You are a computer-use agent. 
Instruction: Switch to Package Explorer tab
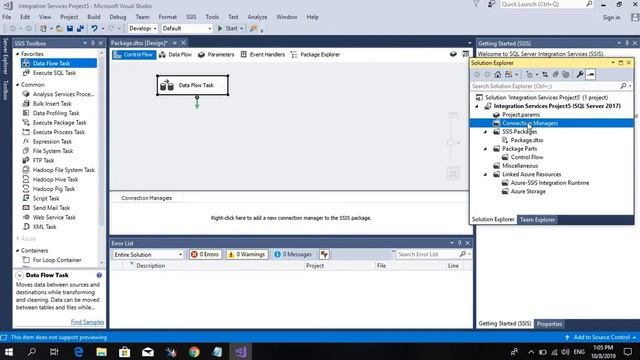point(315,54)
